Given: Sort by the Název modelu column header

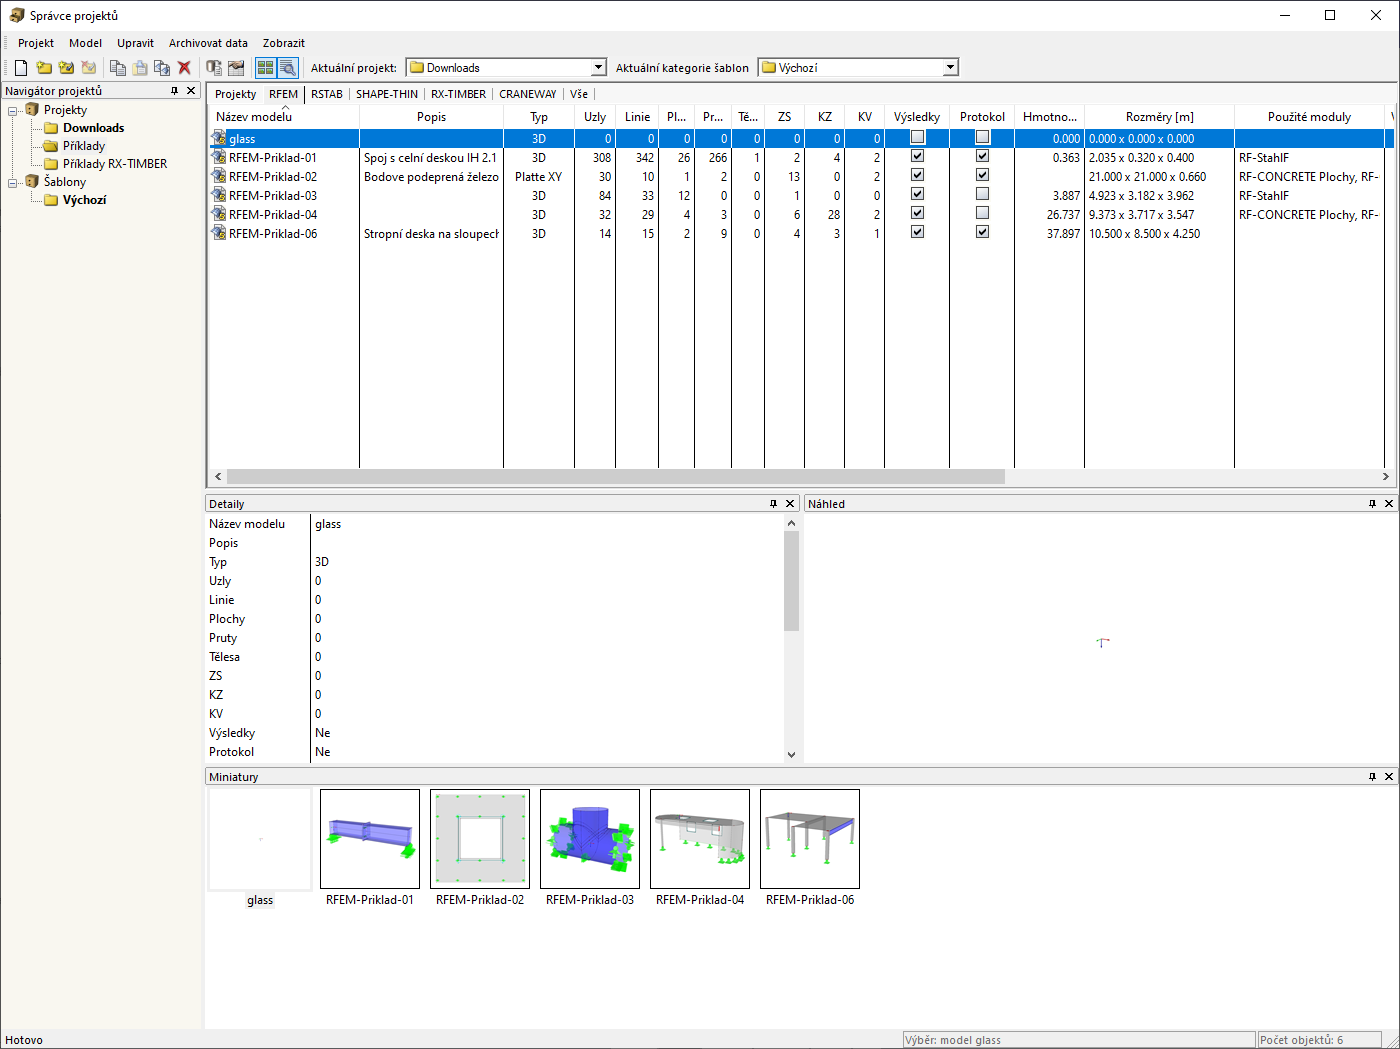Looking at the screenshot, I should pyautogui.click(x=284, y=117).
